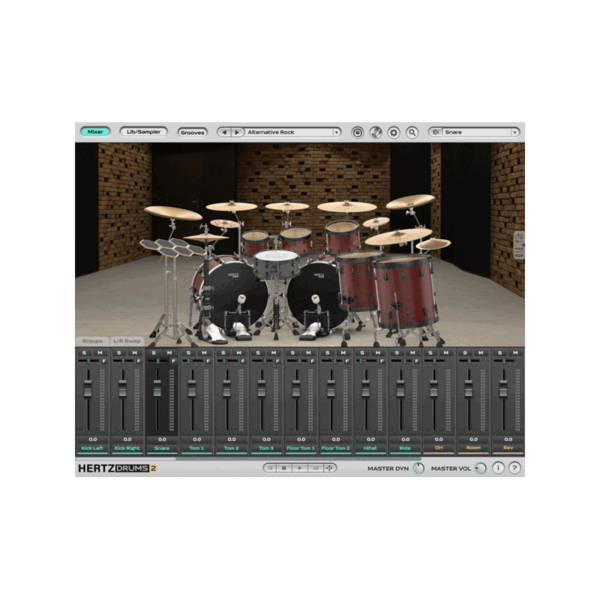
Task: Click the Alternative Rock preset name field
Action: (x=289, y=132)
